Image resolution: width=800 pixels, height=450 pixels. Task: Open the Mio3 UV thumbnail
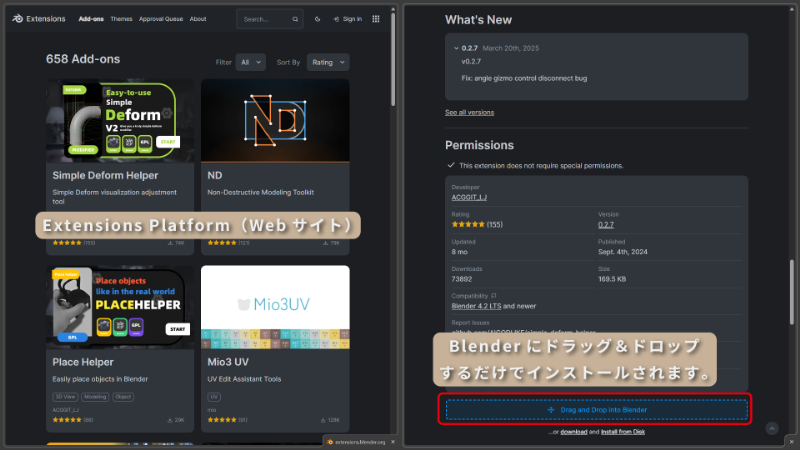coord(275,307)
